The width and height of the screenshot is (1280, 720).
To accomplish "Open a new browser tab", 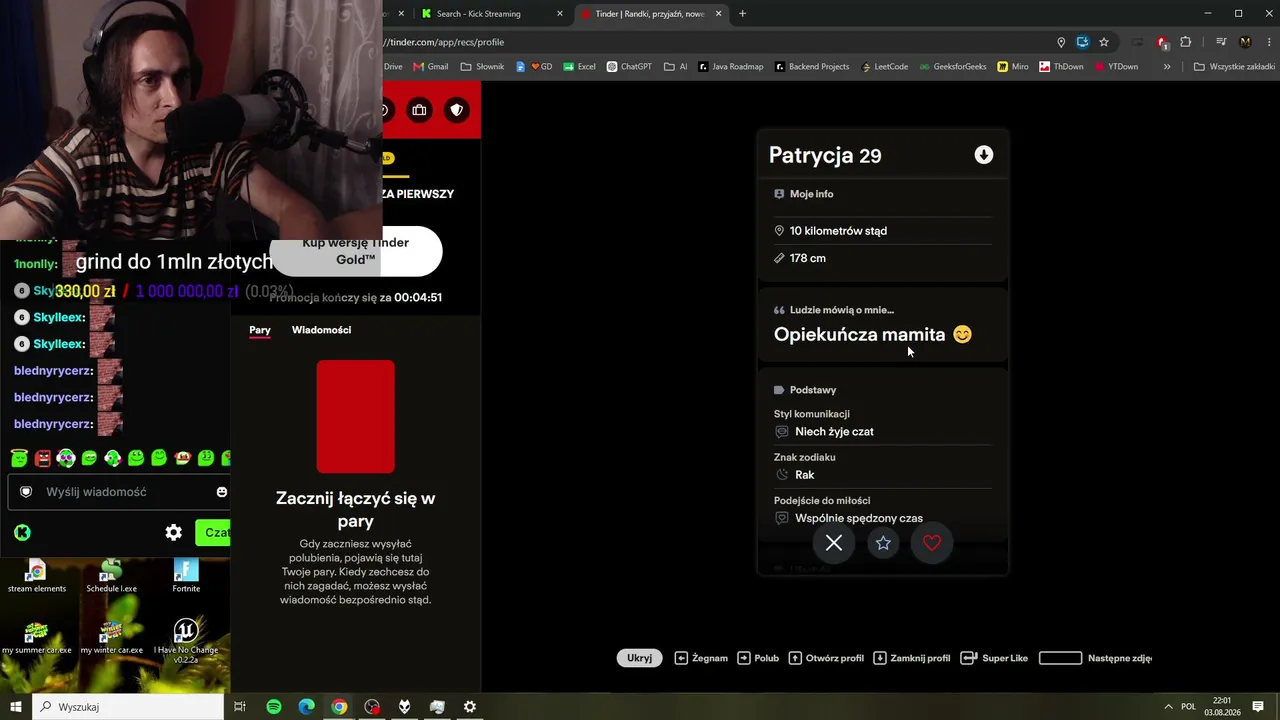I will (742, 14).
